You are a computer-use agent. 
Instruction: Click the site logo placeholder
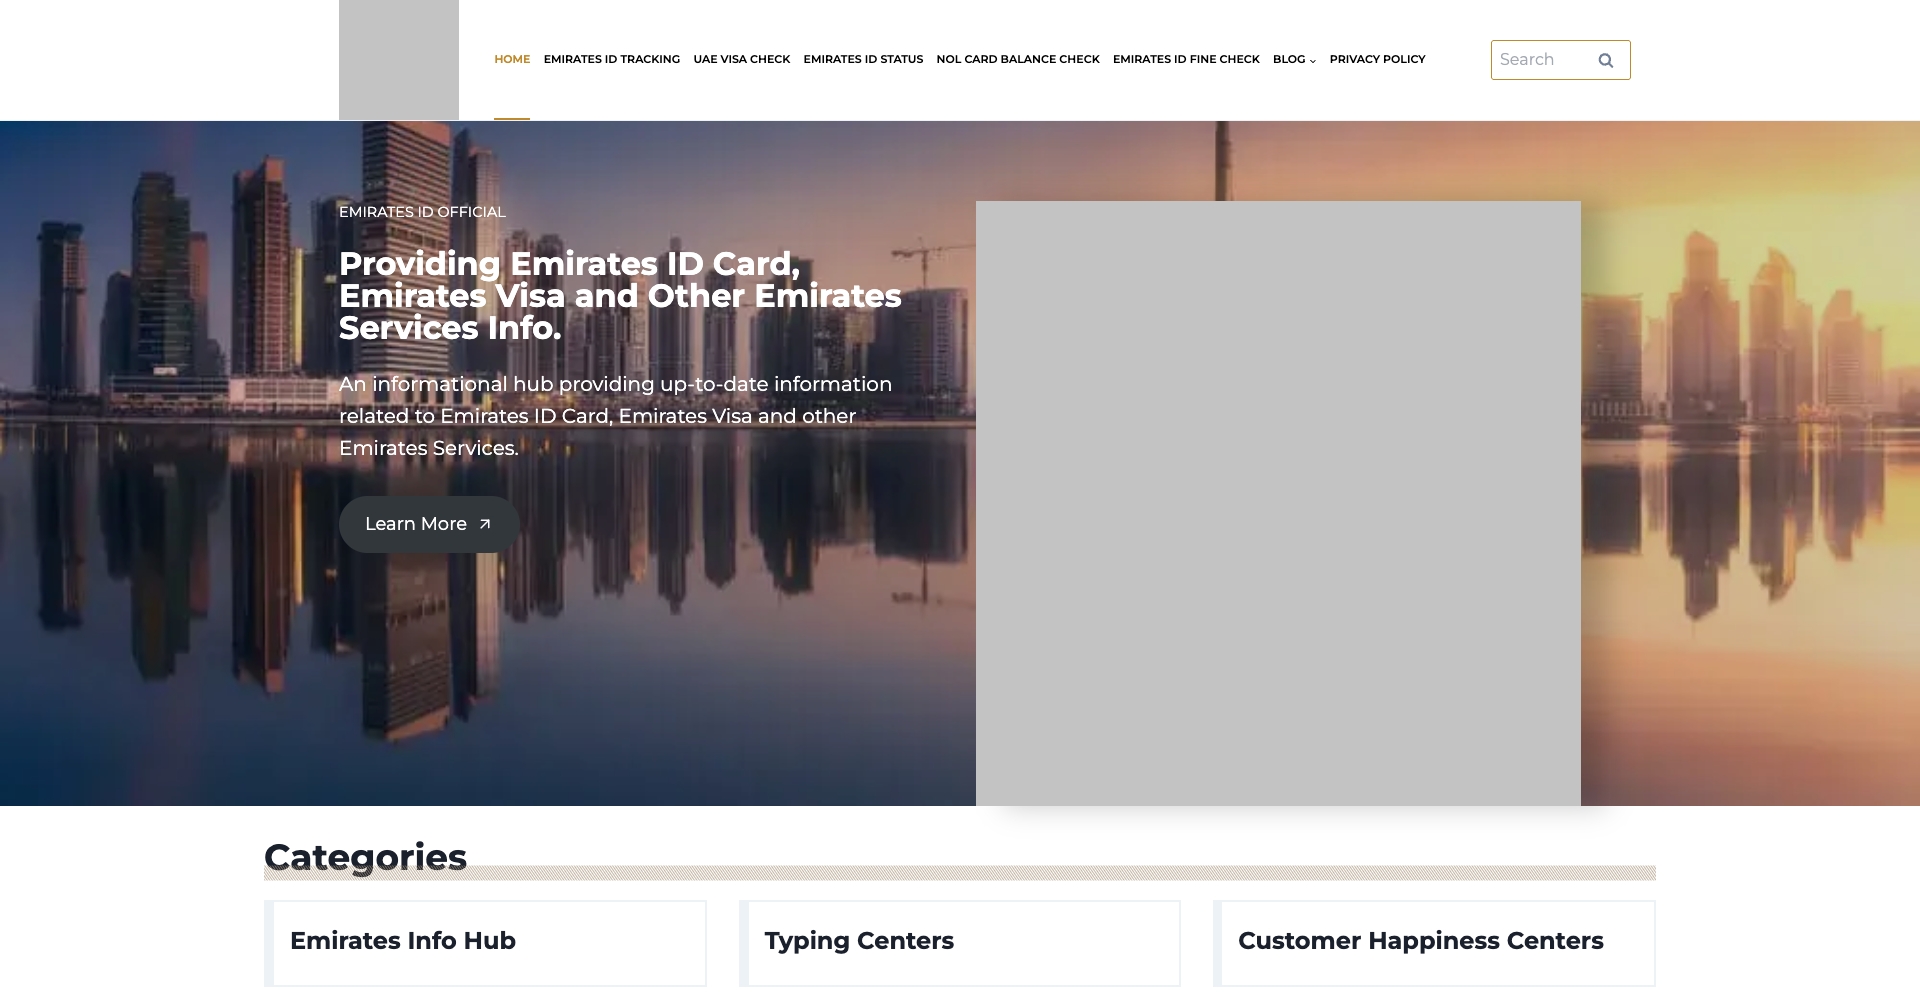398,60
